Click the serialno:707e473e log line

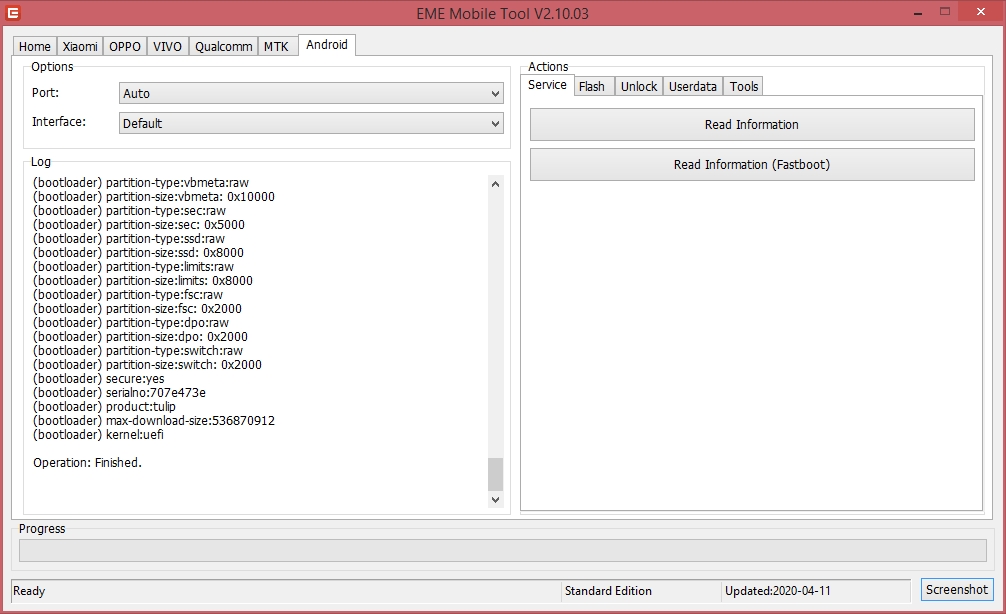pos(119,393)
